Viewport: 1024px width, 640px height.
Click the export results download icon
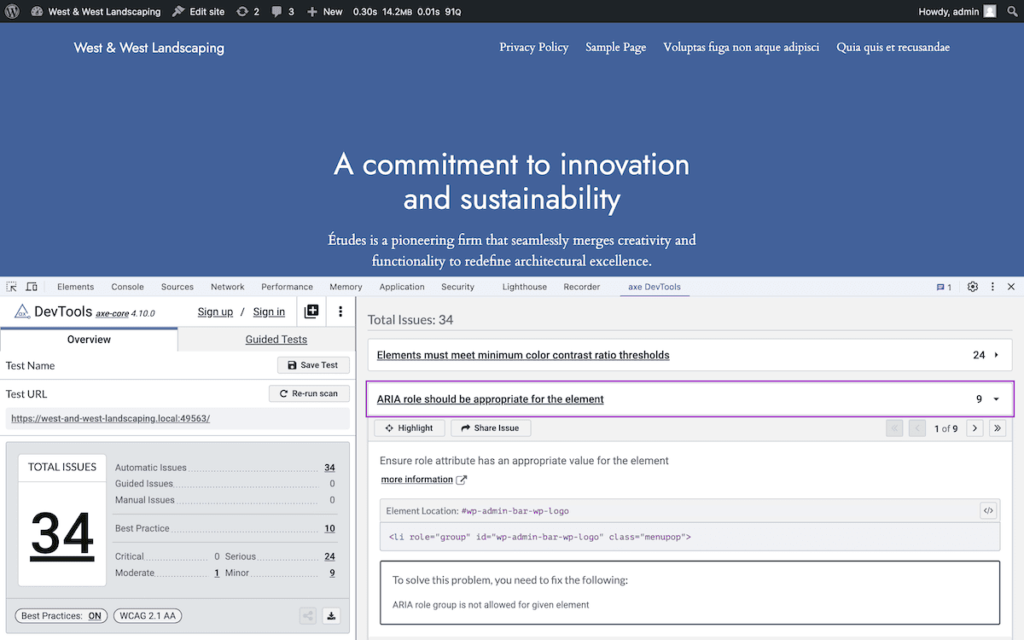click(x=332, y=616)
